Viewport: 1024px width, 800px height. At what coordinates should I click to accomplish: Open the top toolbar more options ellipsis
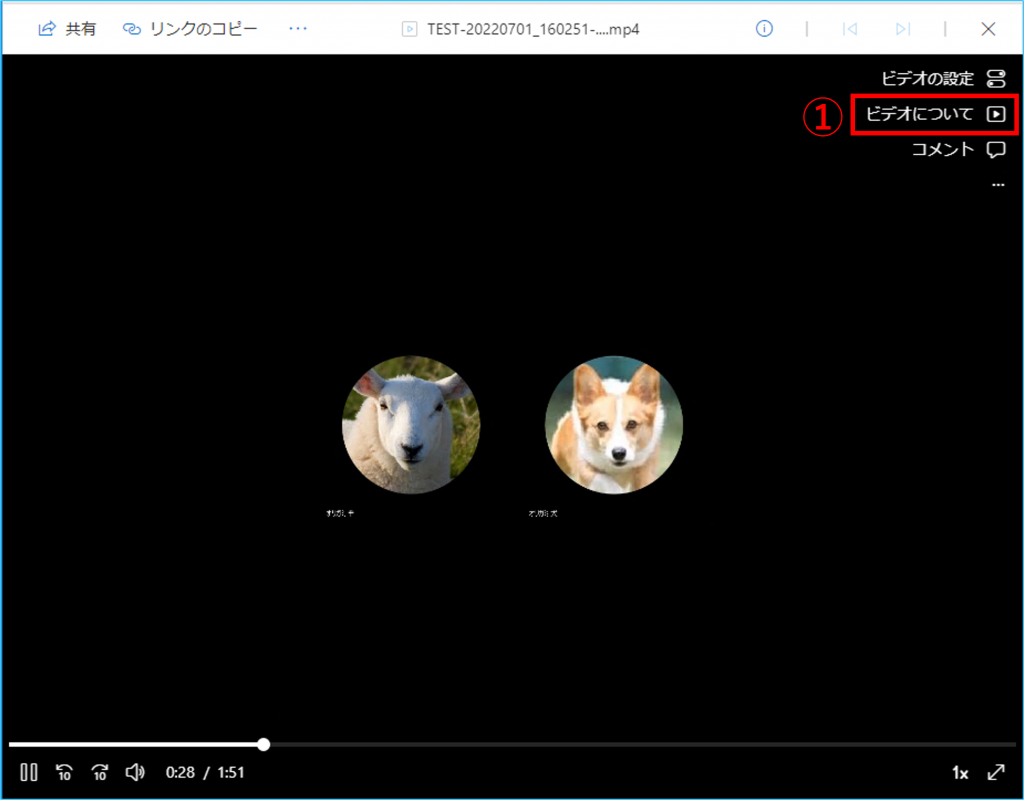coord(298,29)
